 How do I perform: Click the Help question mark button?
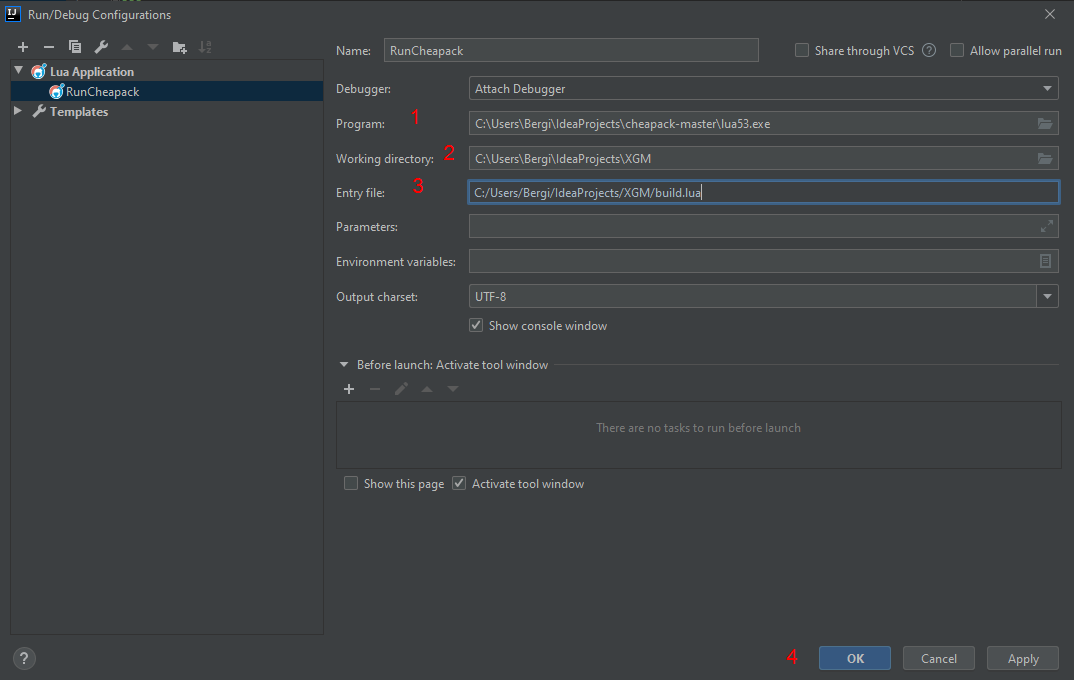click(25, 658)
